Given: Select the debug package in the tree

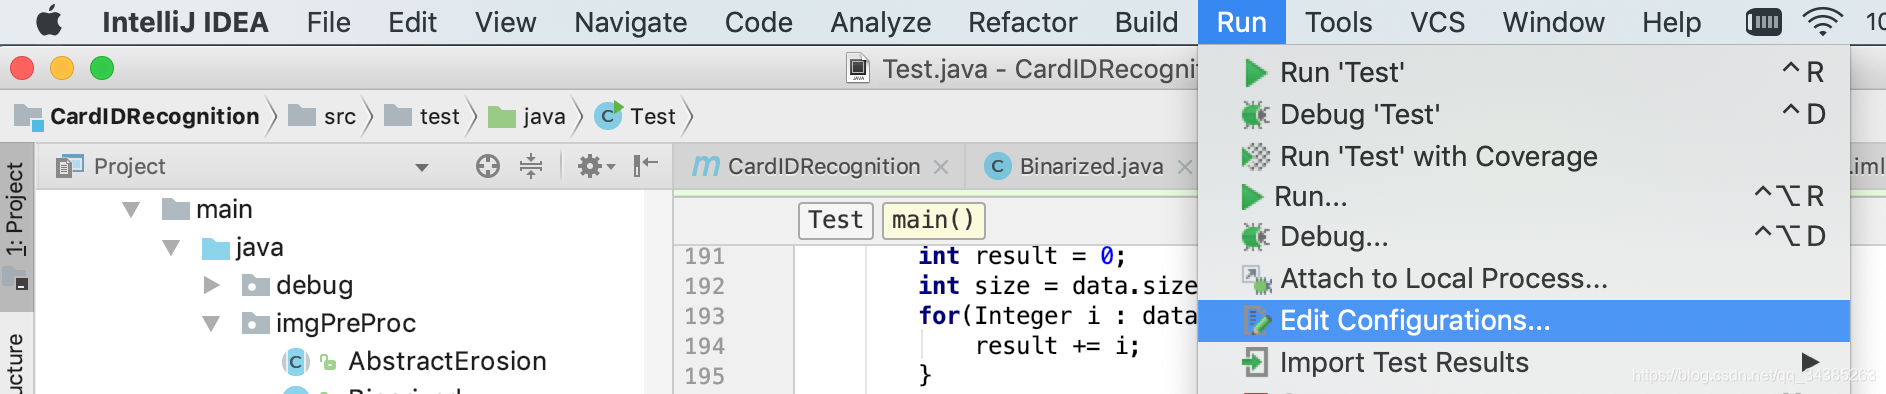Looking at the screenshot, I should [x=297, y=285].
